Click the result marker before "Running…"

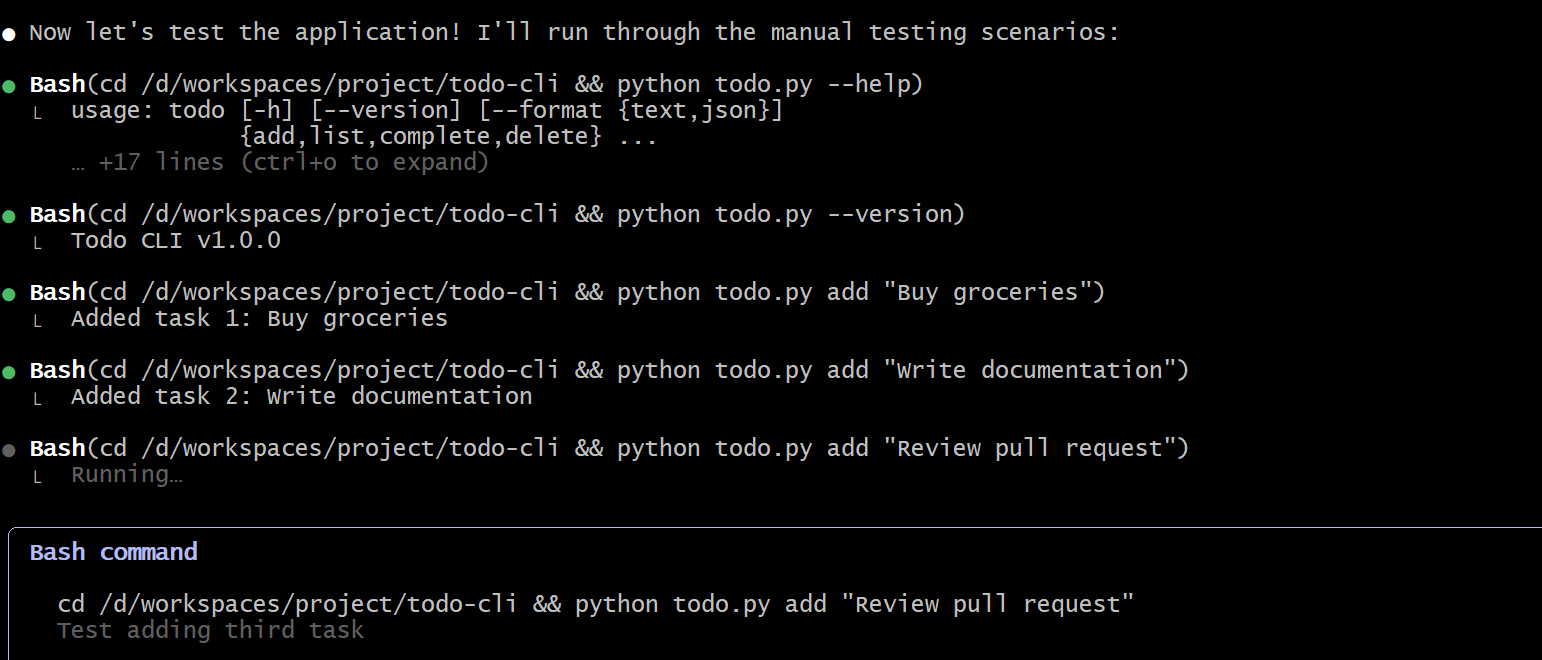click(x=38, y=476)
